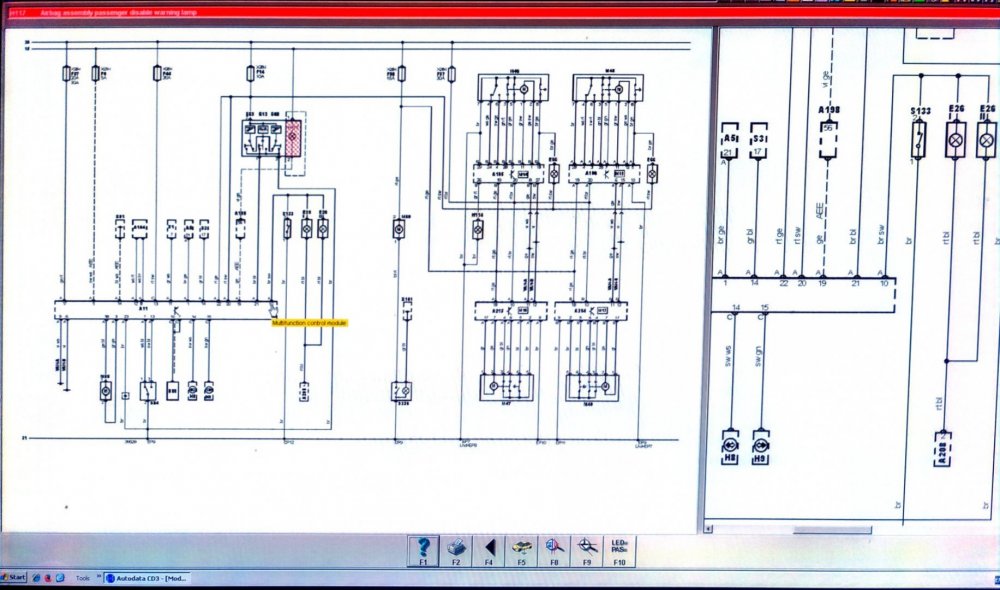Click the S133 switch symbol
This screenshot has height=590, width=1000.
pyautogui.click(x=917, y=140)
